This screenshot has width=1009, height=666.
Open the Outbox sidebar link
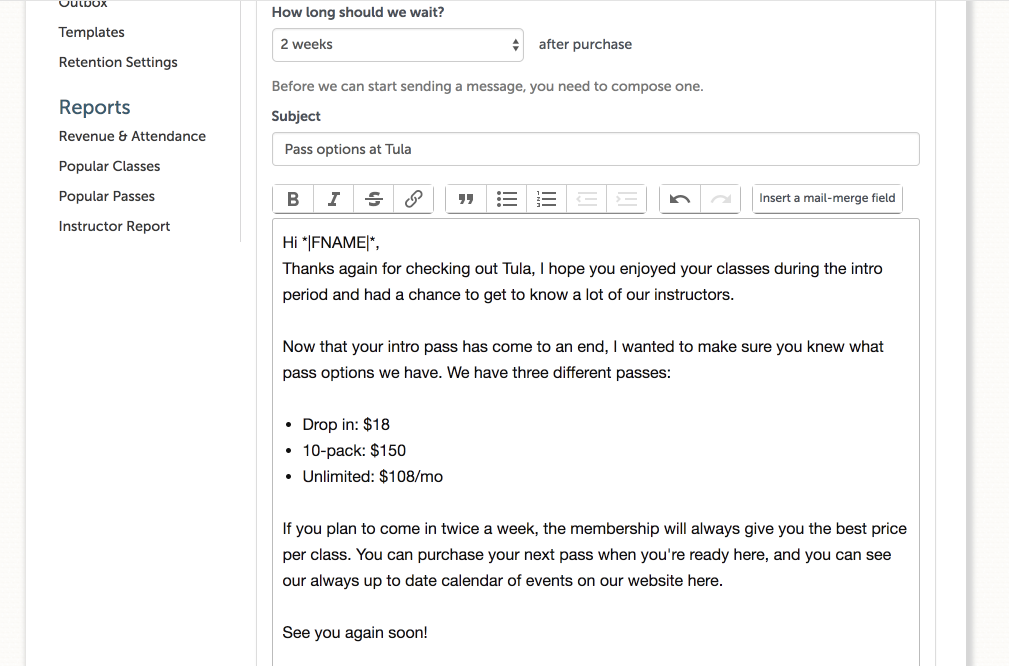coord(83,4)
